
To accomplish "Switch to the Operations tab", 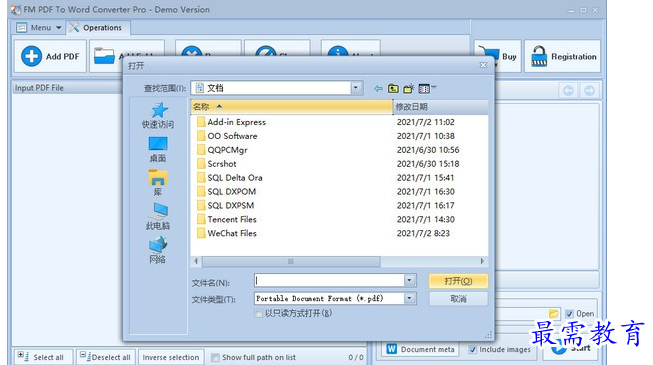I will (97, 28).
